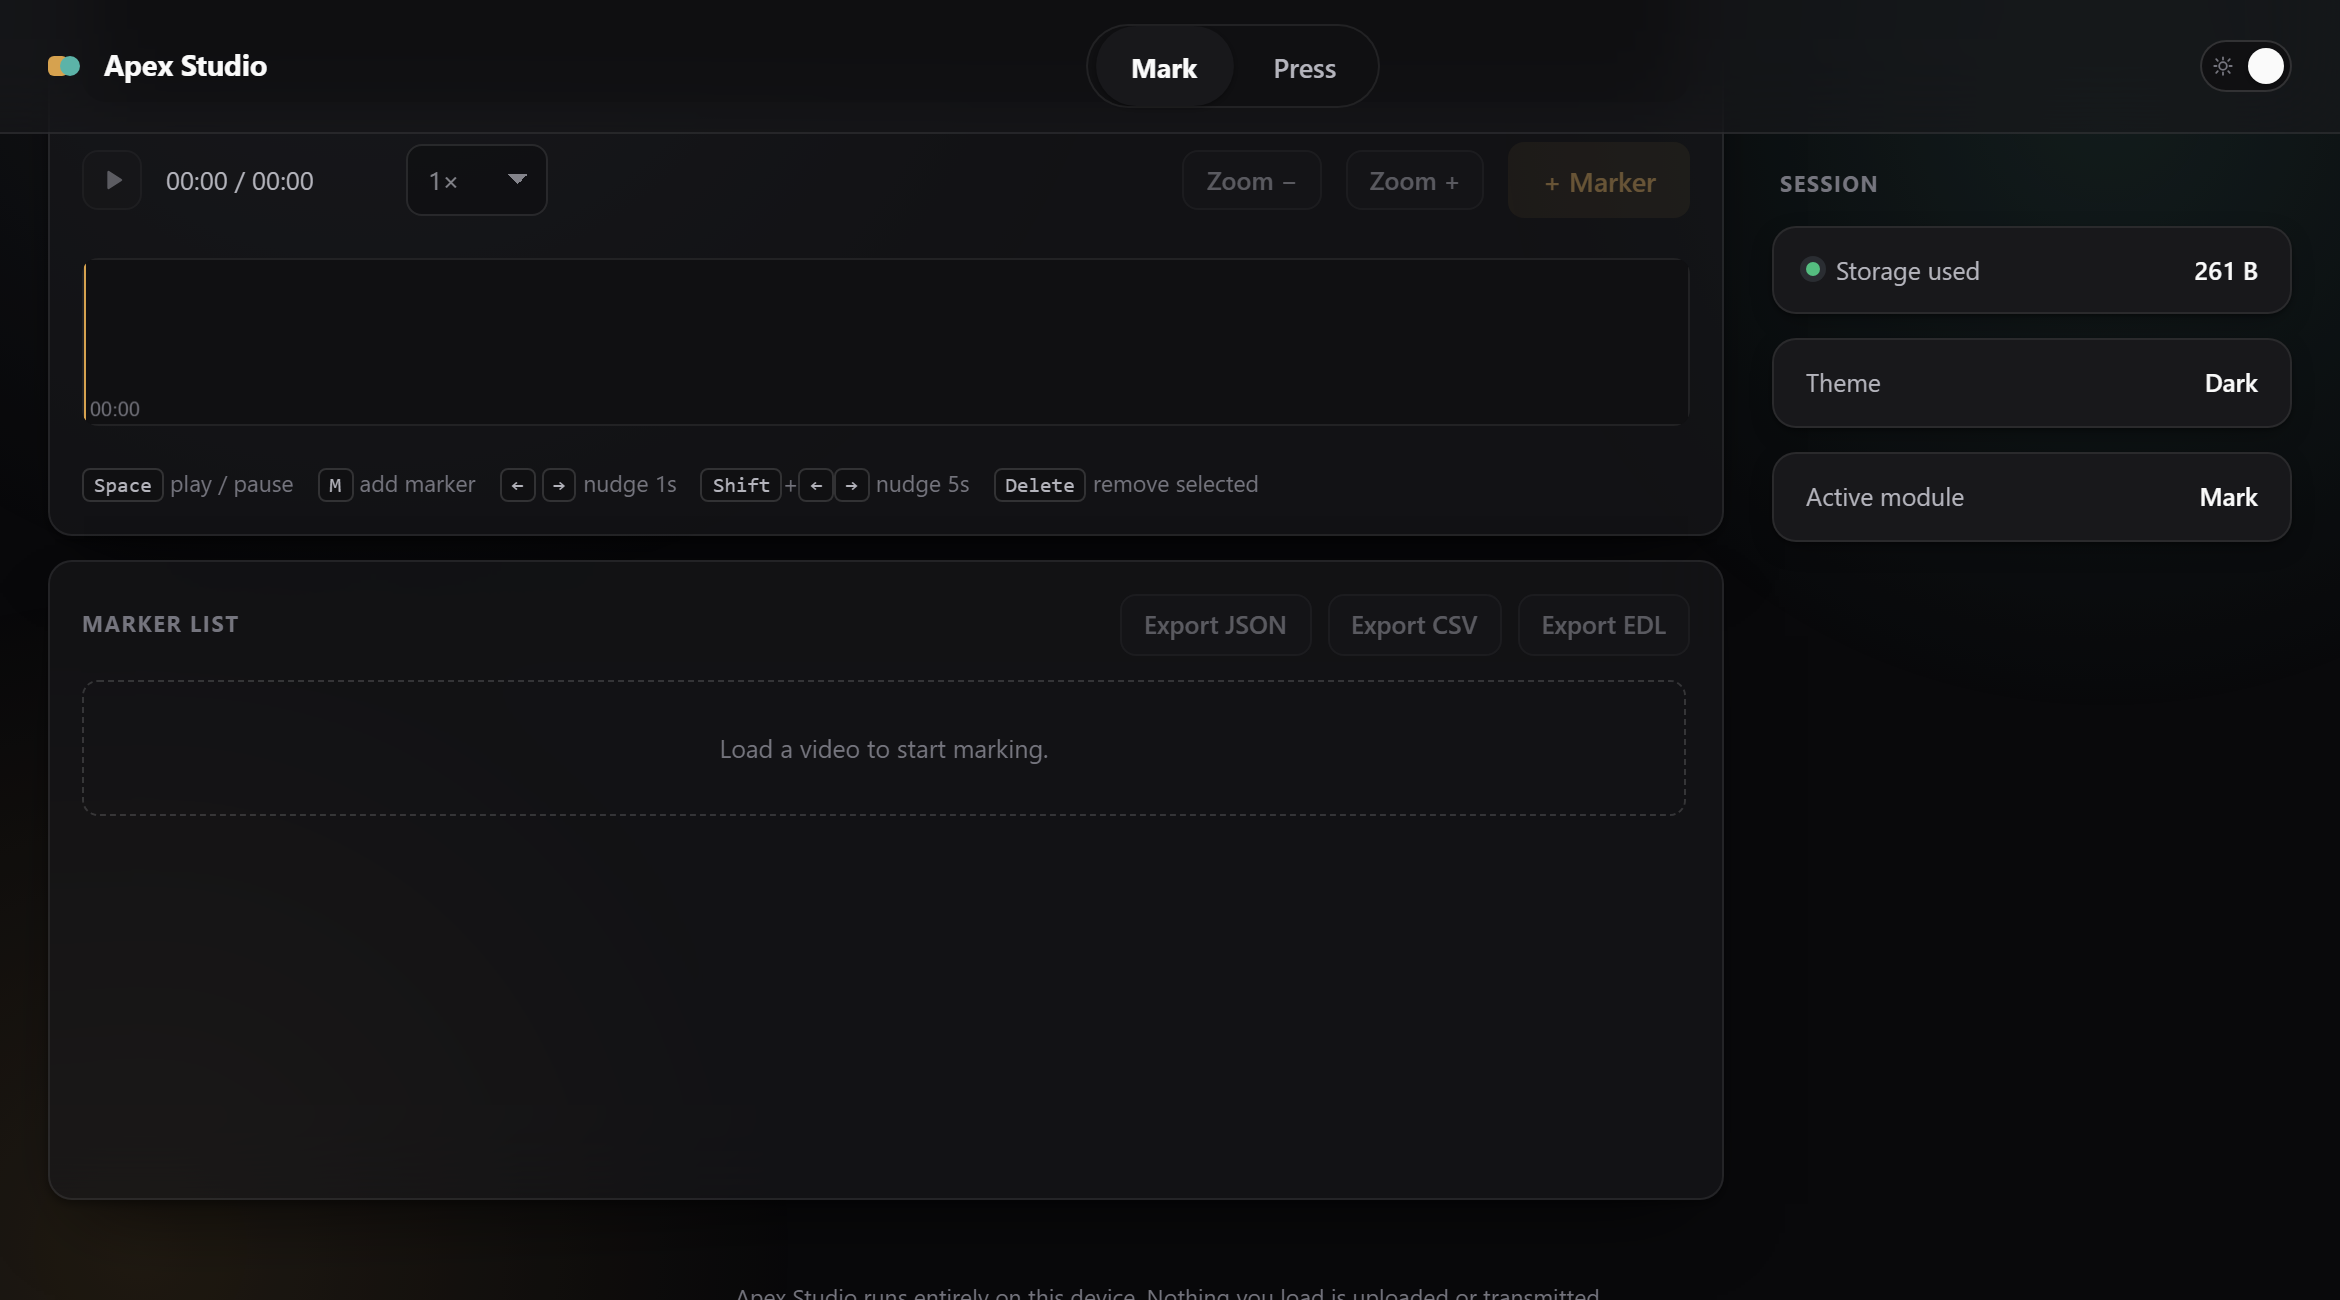This screenshot has width=2340, height=1300.
Task: Click the Apex Studio logo icon
Action: [64, 66]
